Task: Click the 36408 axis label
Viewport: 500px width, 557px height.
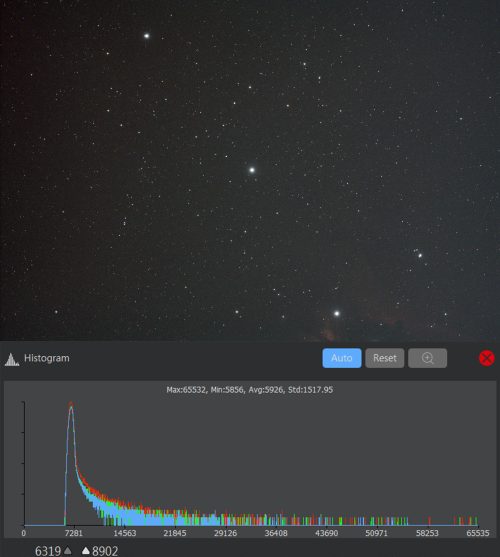Action: (276, 533)
